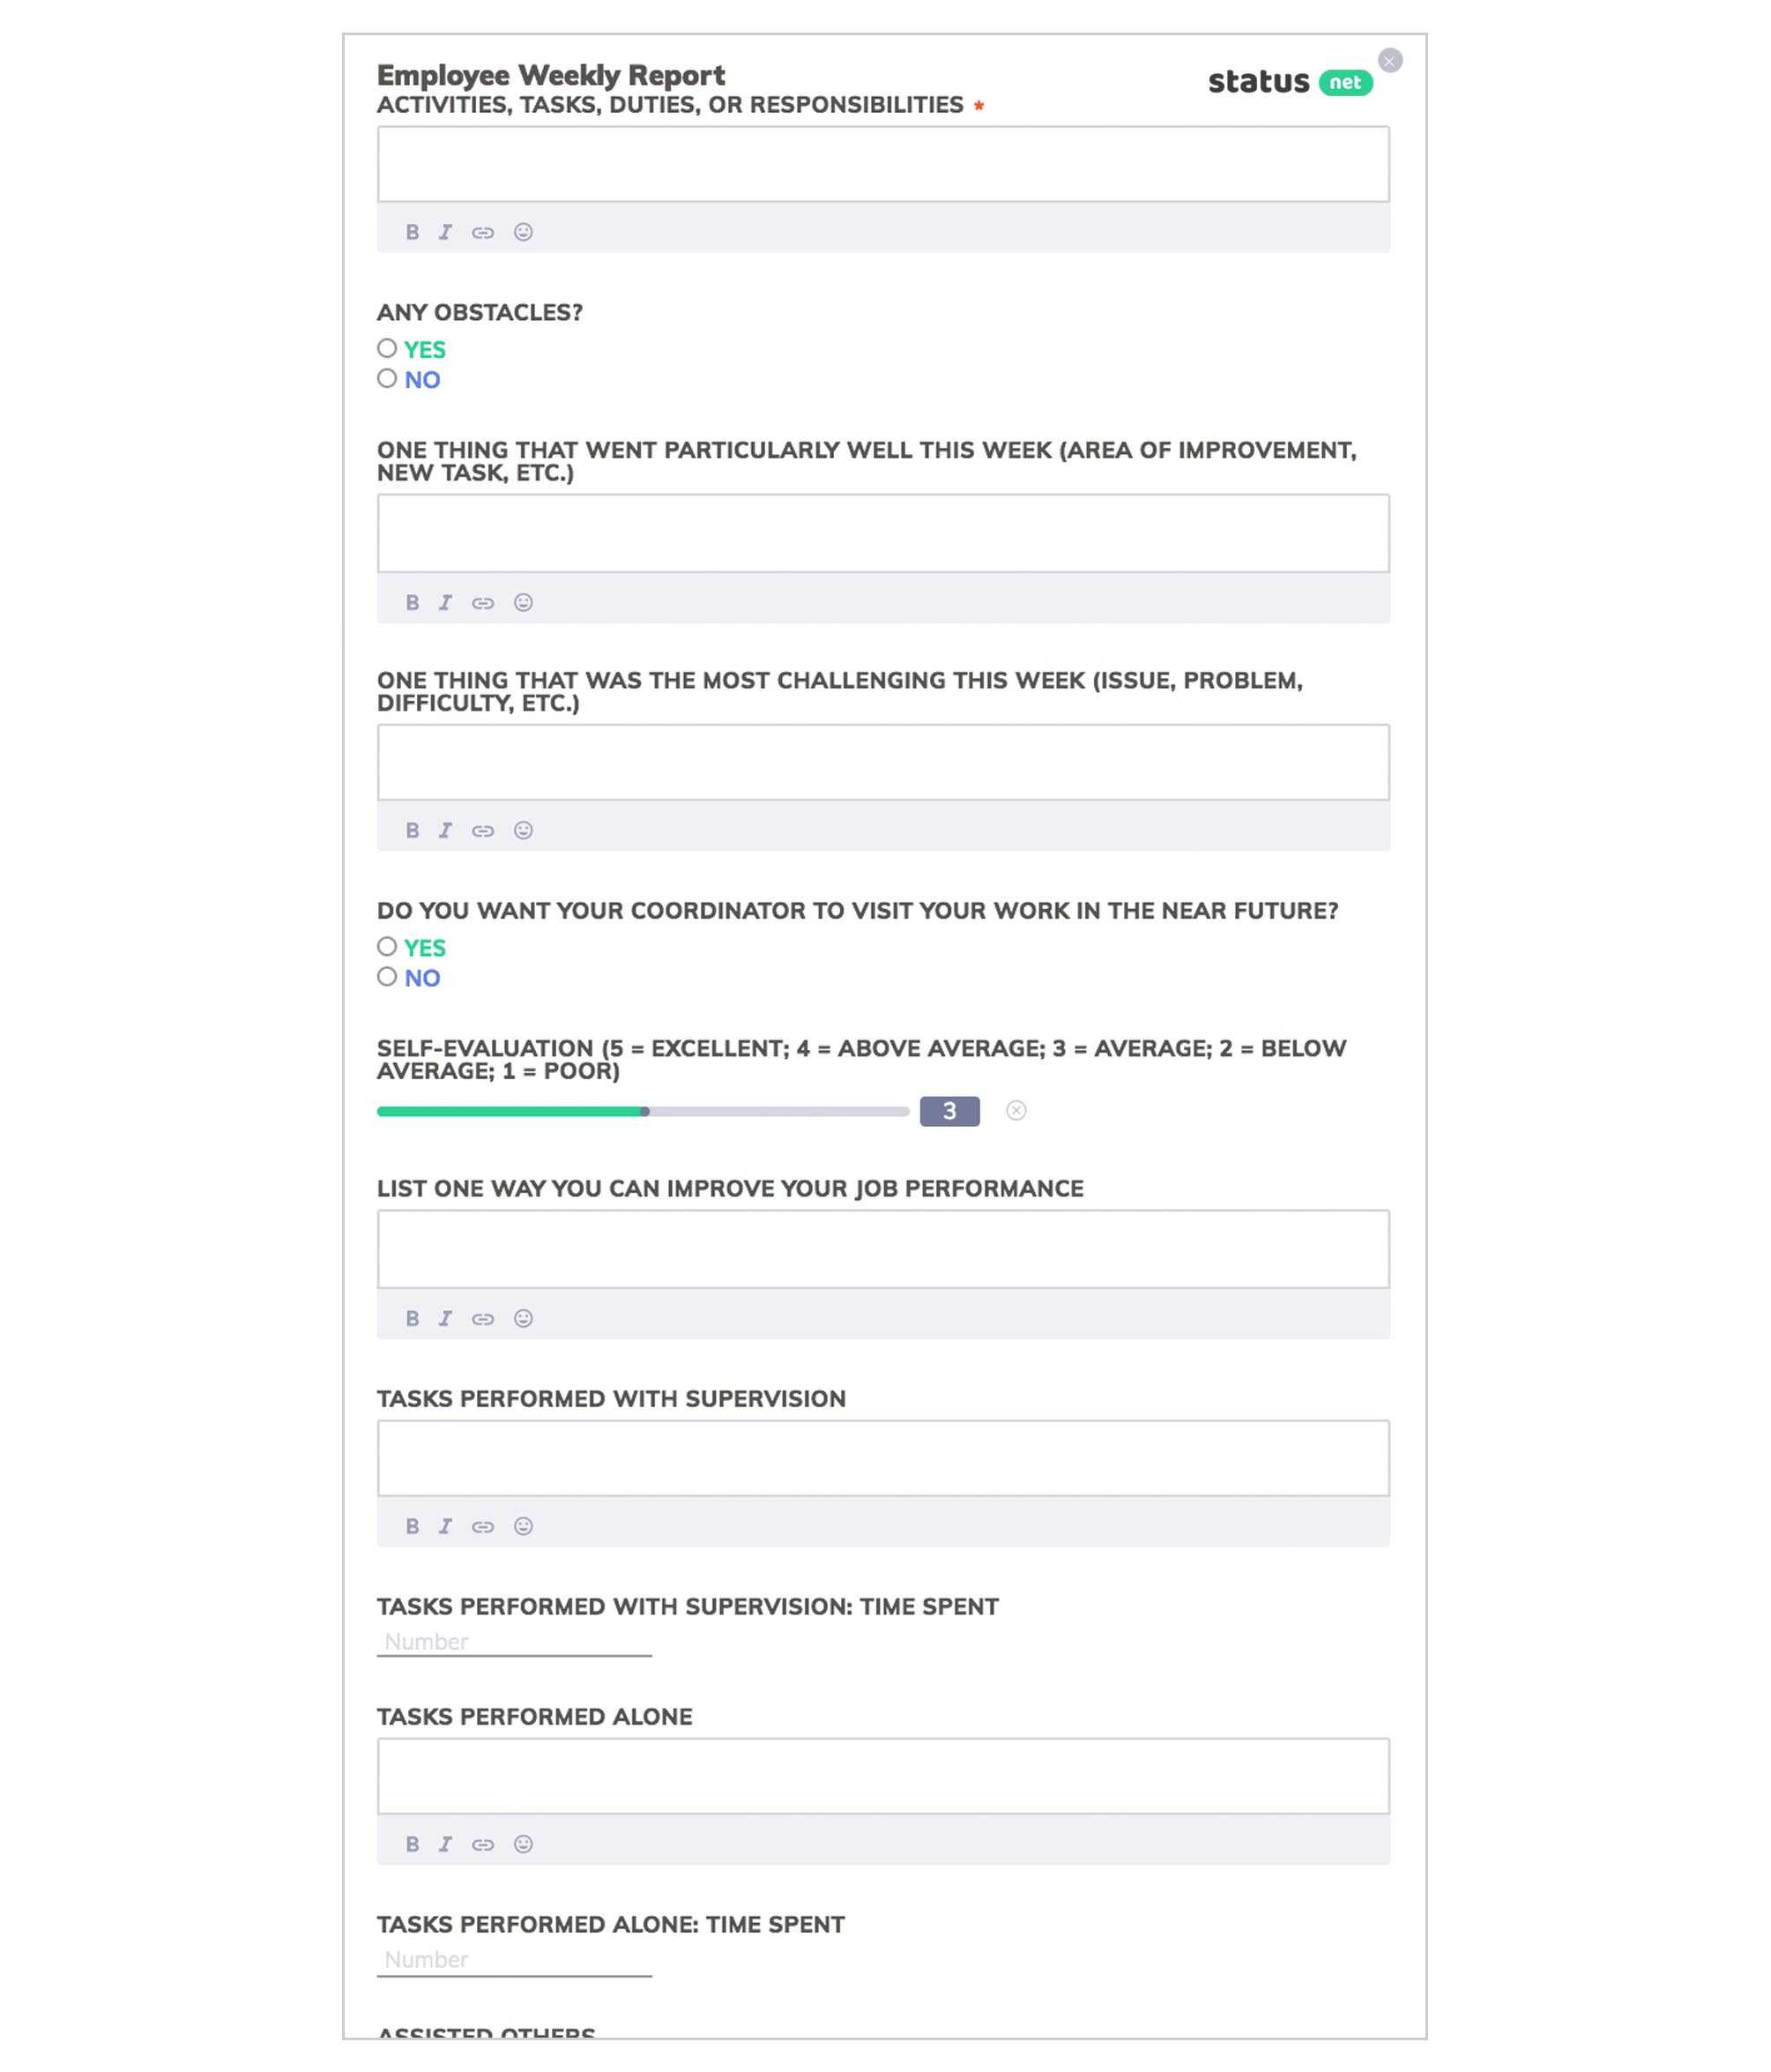Click reset icon next to self-evaluation slider

tap(1016, 1109)
